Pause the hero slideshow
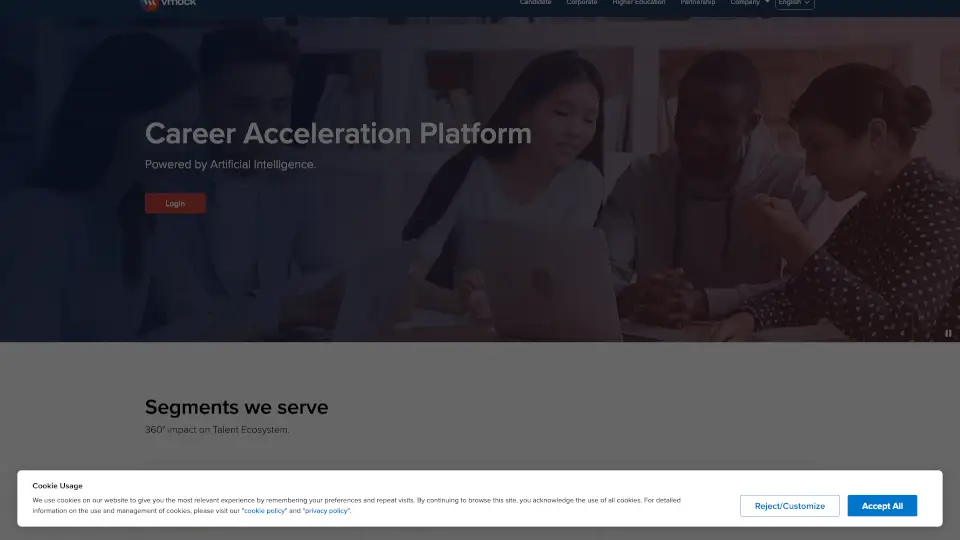This screenshot has height=540, width=960. click(x=948, y=333)
